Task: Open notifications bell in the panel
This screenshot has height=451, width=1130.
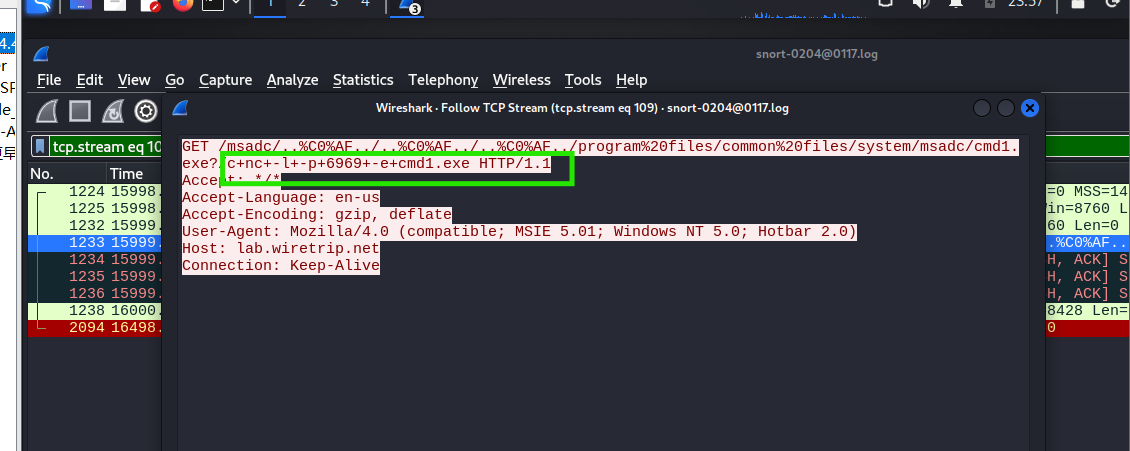Action: (956, 4)
